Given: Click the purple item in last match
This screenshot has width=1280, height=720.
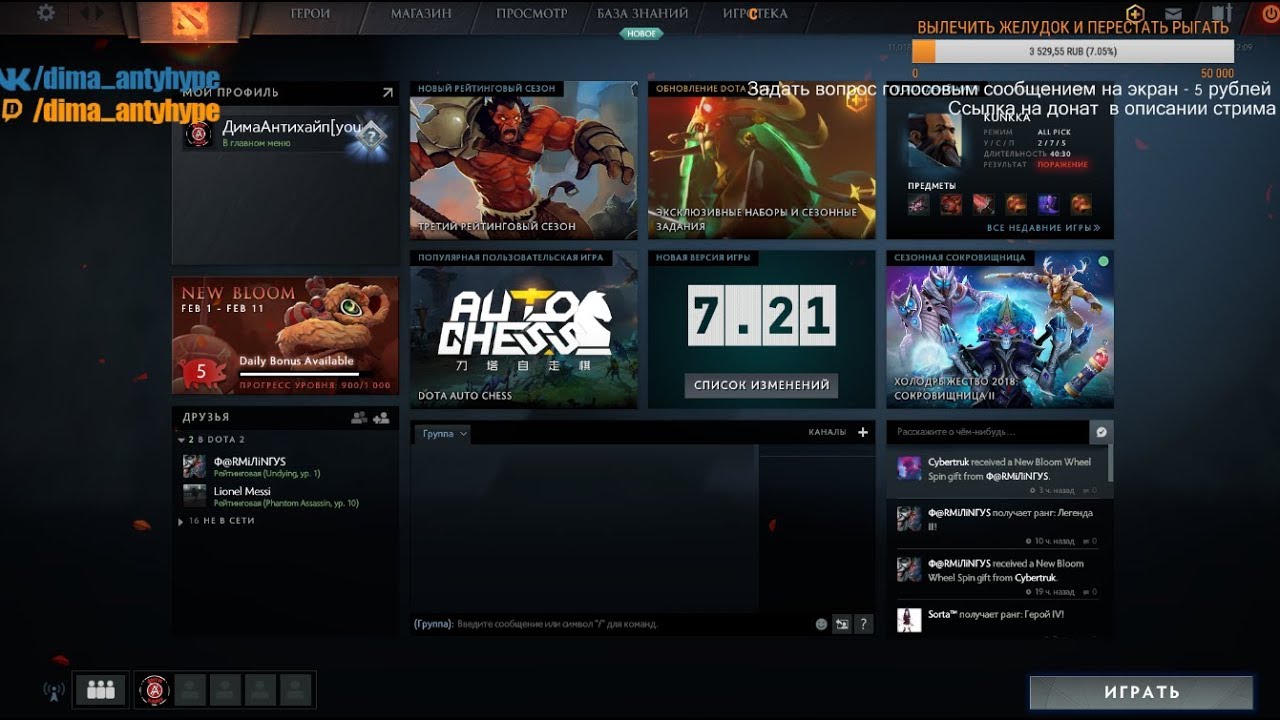Looking at the screenshot, I should coord(1048,205).
